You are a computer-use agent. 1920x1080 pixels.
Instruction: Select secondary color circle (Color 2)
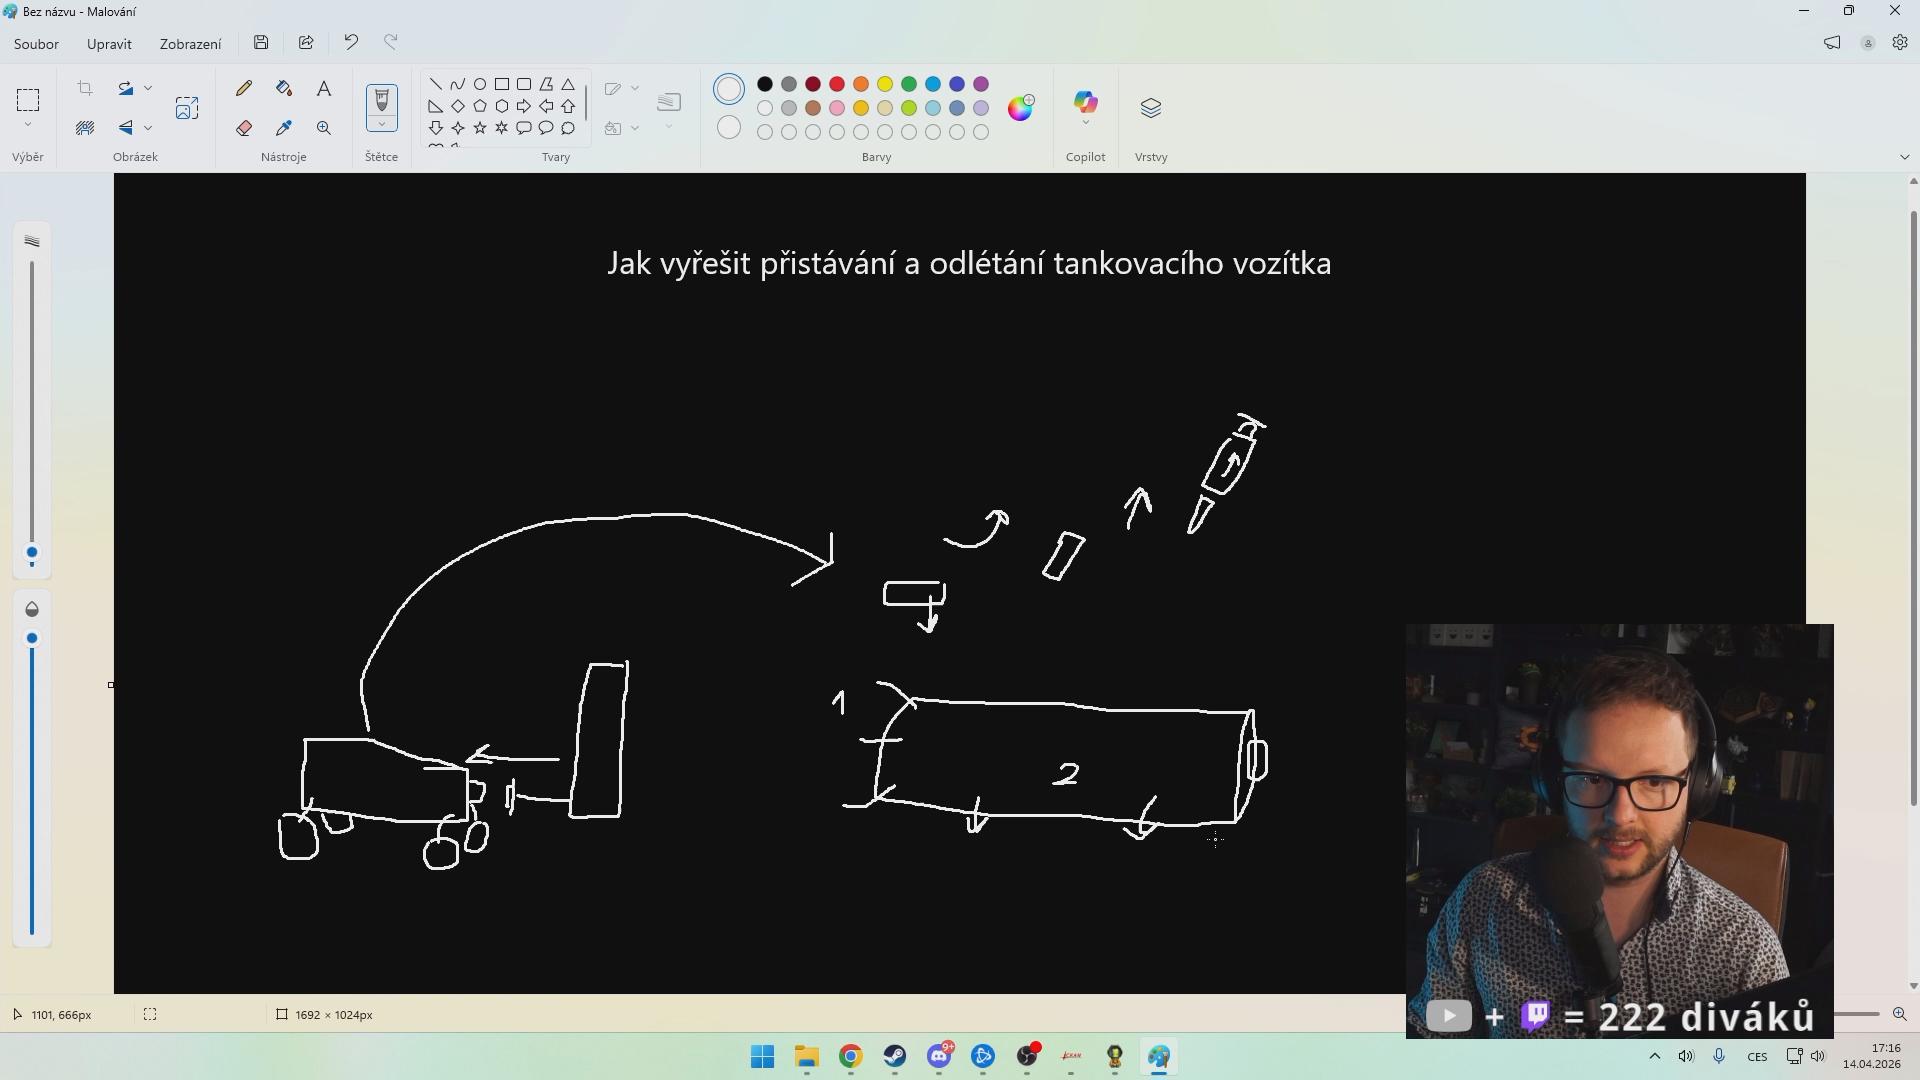tap(729, 128)
